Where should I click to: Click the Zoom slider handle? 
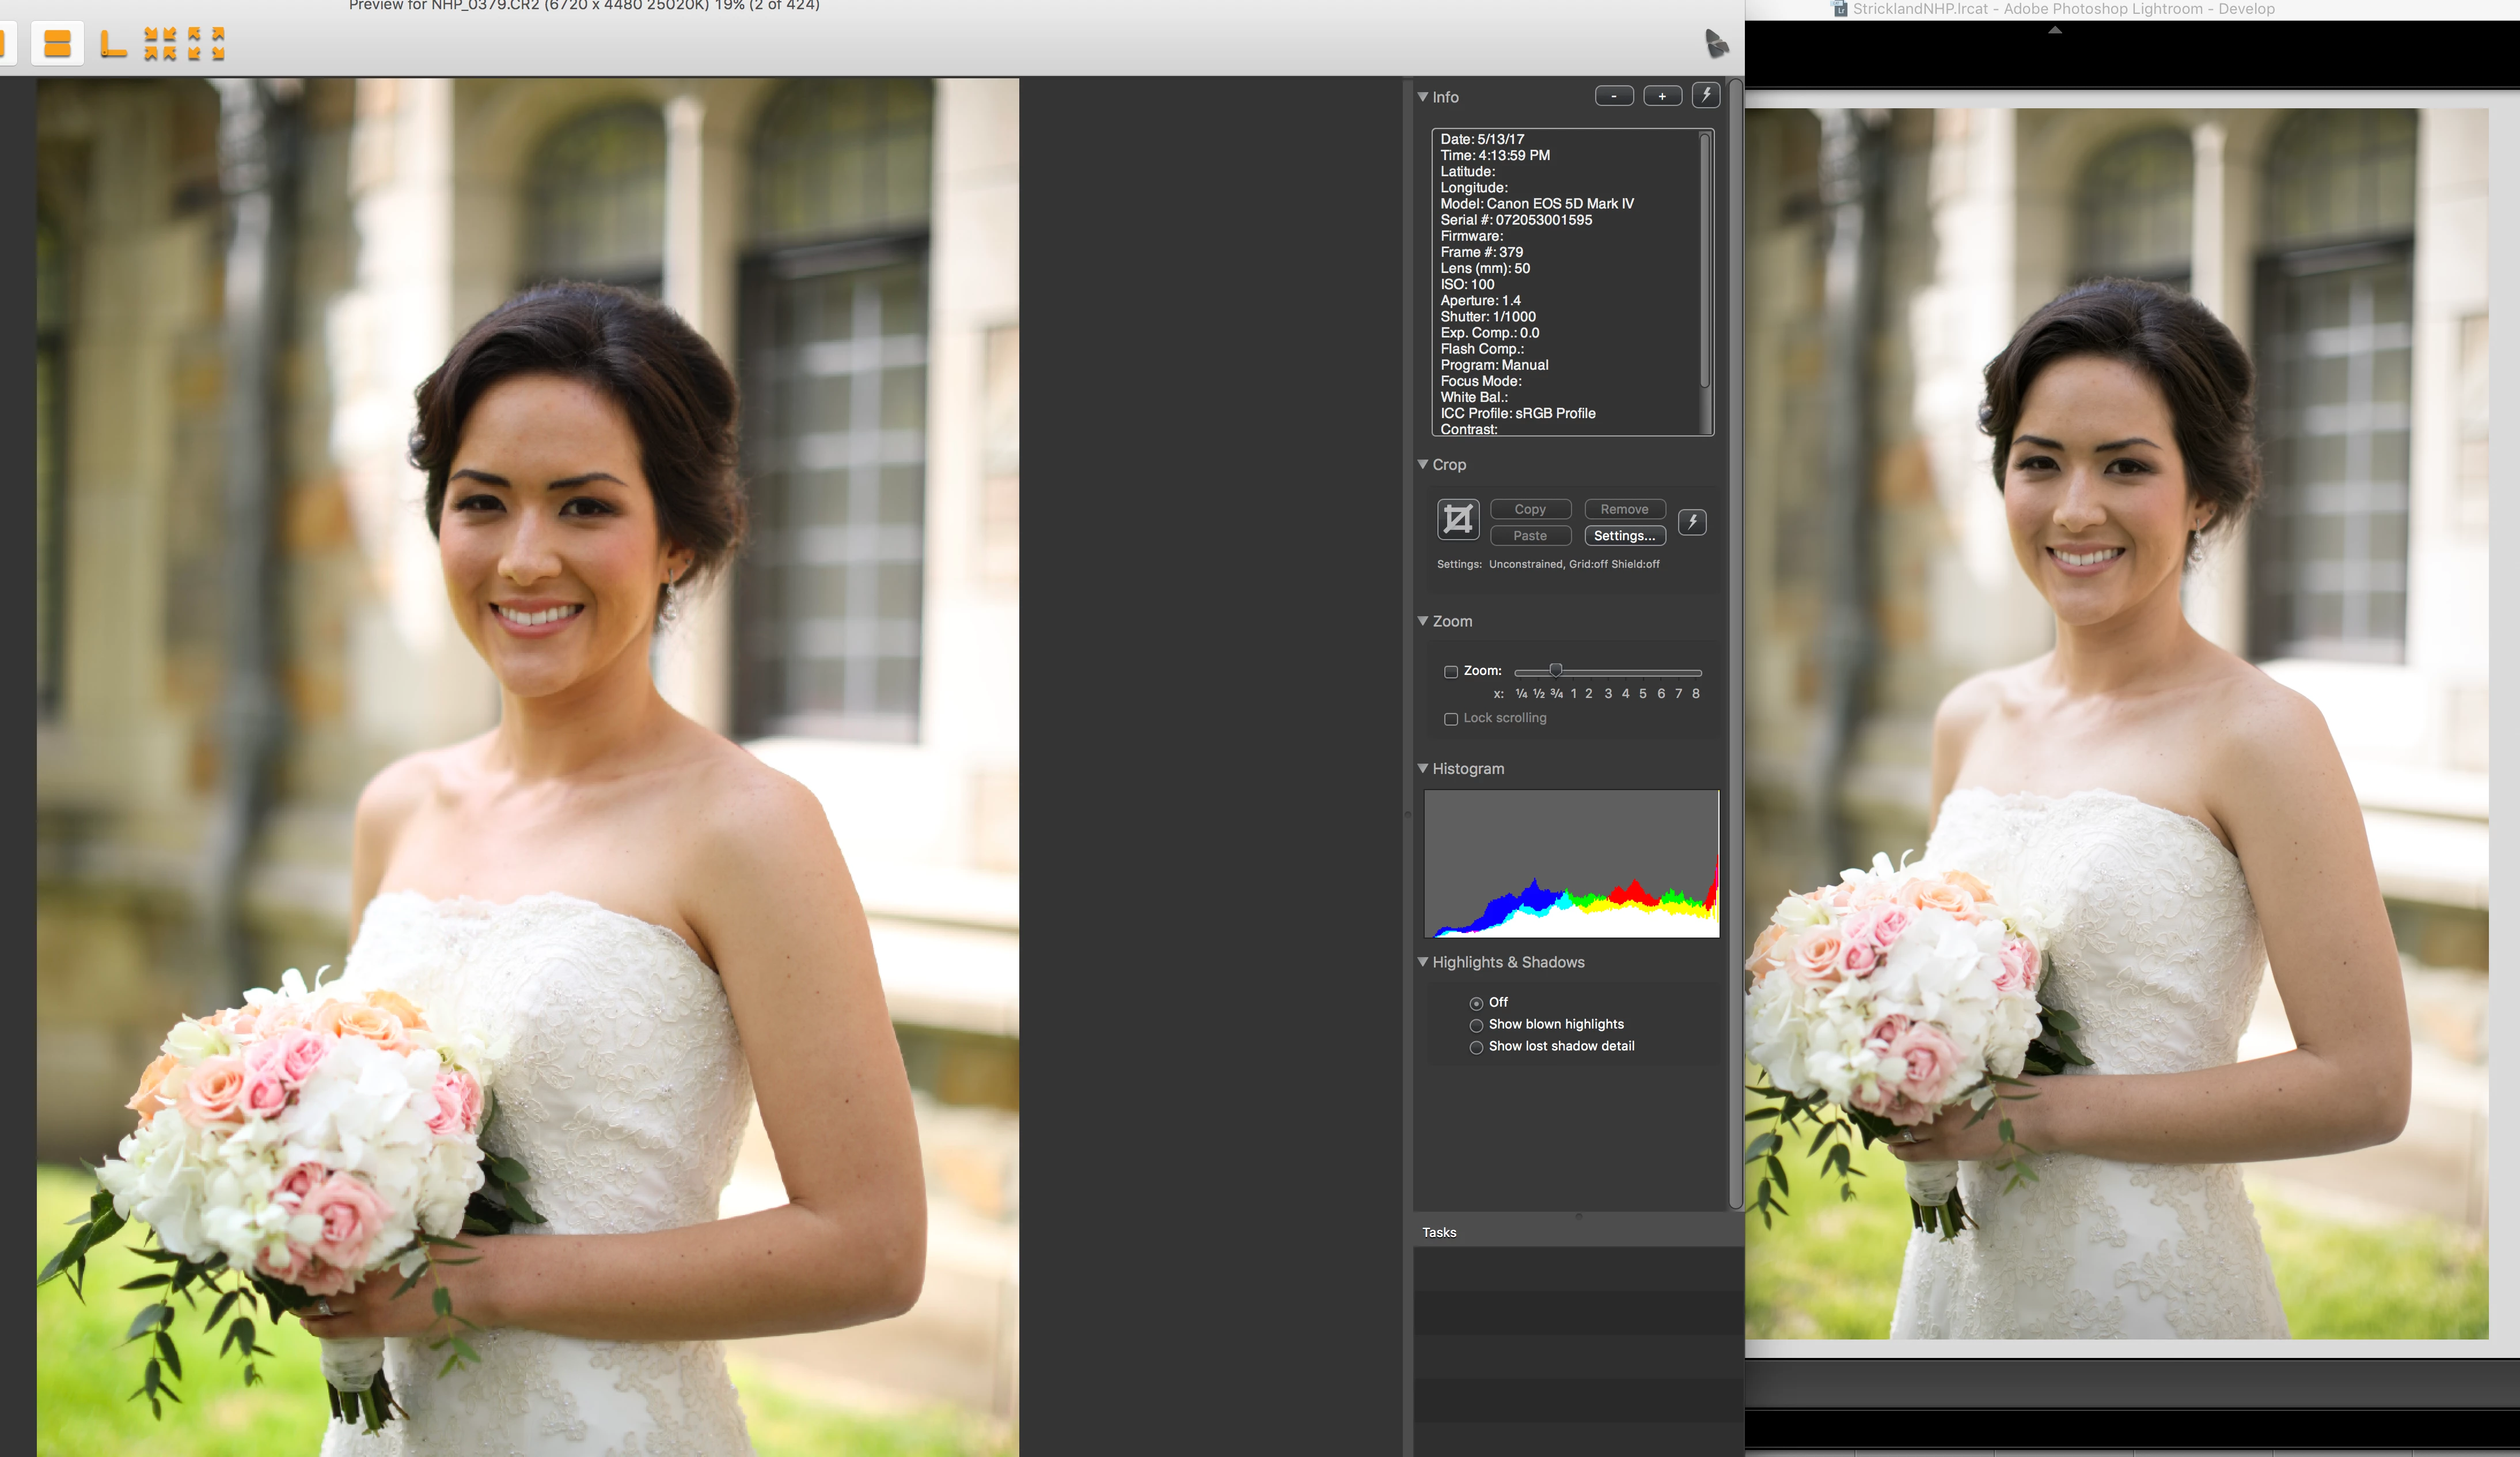(1555, 670)
